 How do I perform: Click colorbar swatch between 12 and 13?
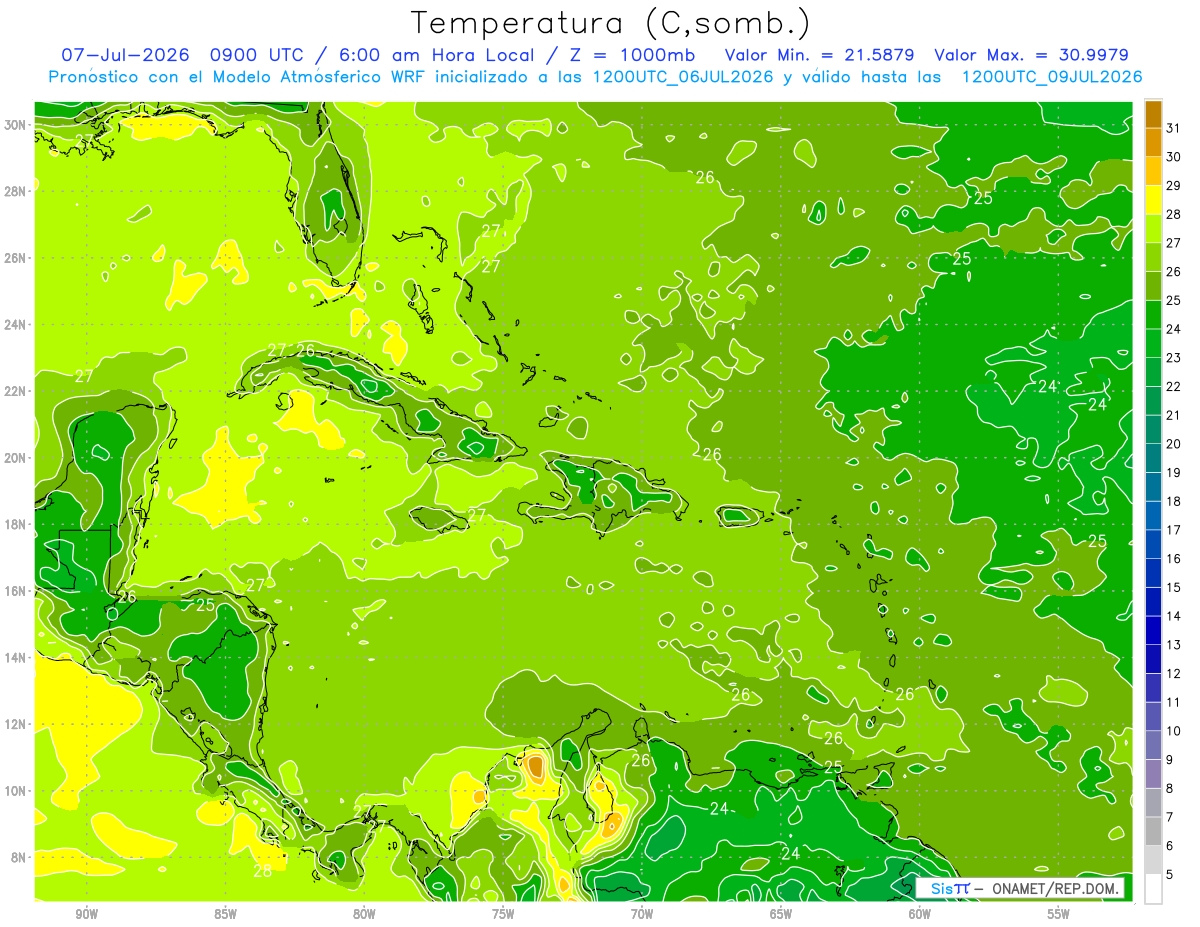[1153, 659]
